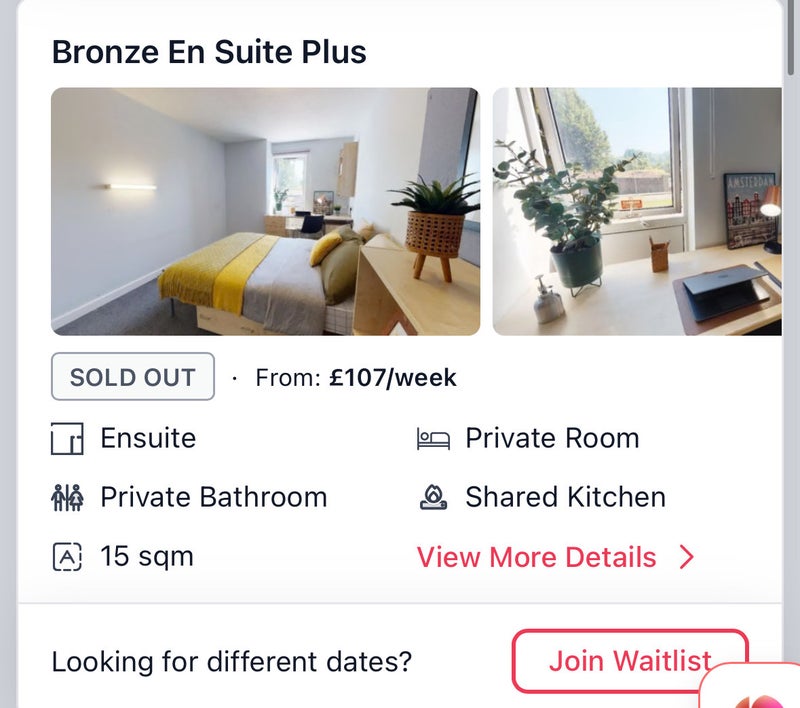Click the Shared Kitchen label
The image size is (800, 708).
[x=565, y=497]
